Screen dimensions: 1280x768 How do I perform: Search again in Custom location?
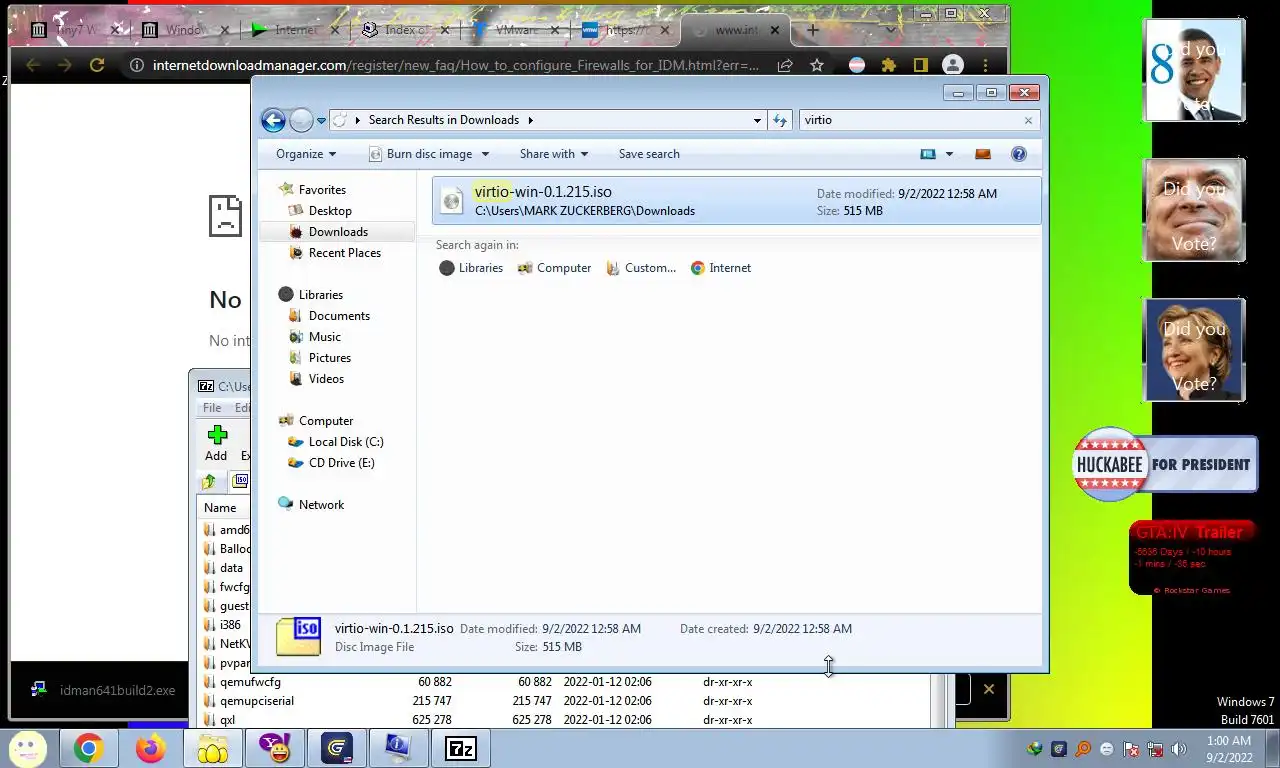(x=641, y=268)
